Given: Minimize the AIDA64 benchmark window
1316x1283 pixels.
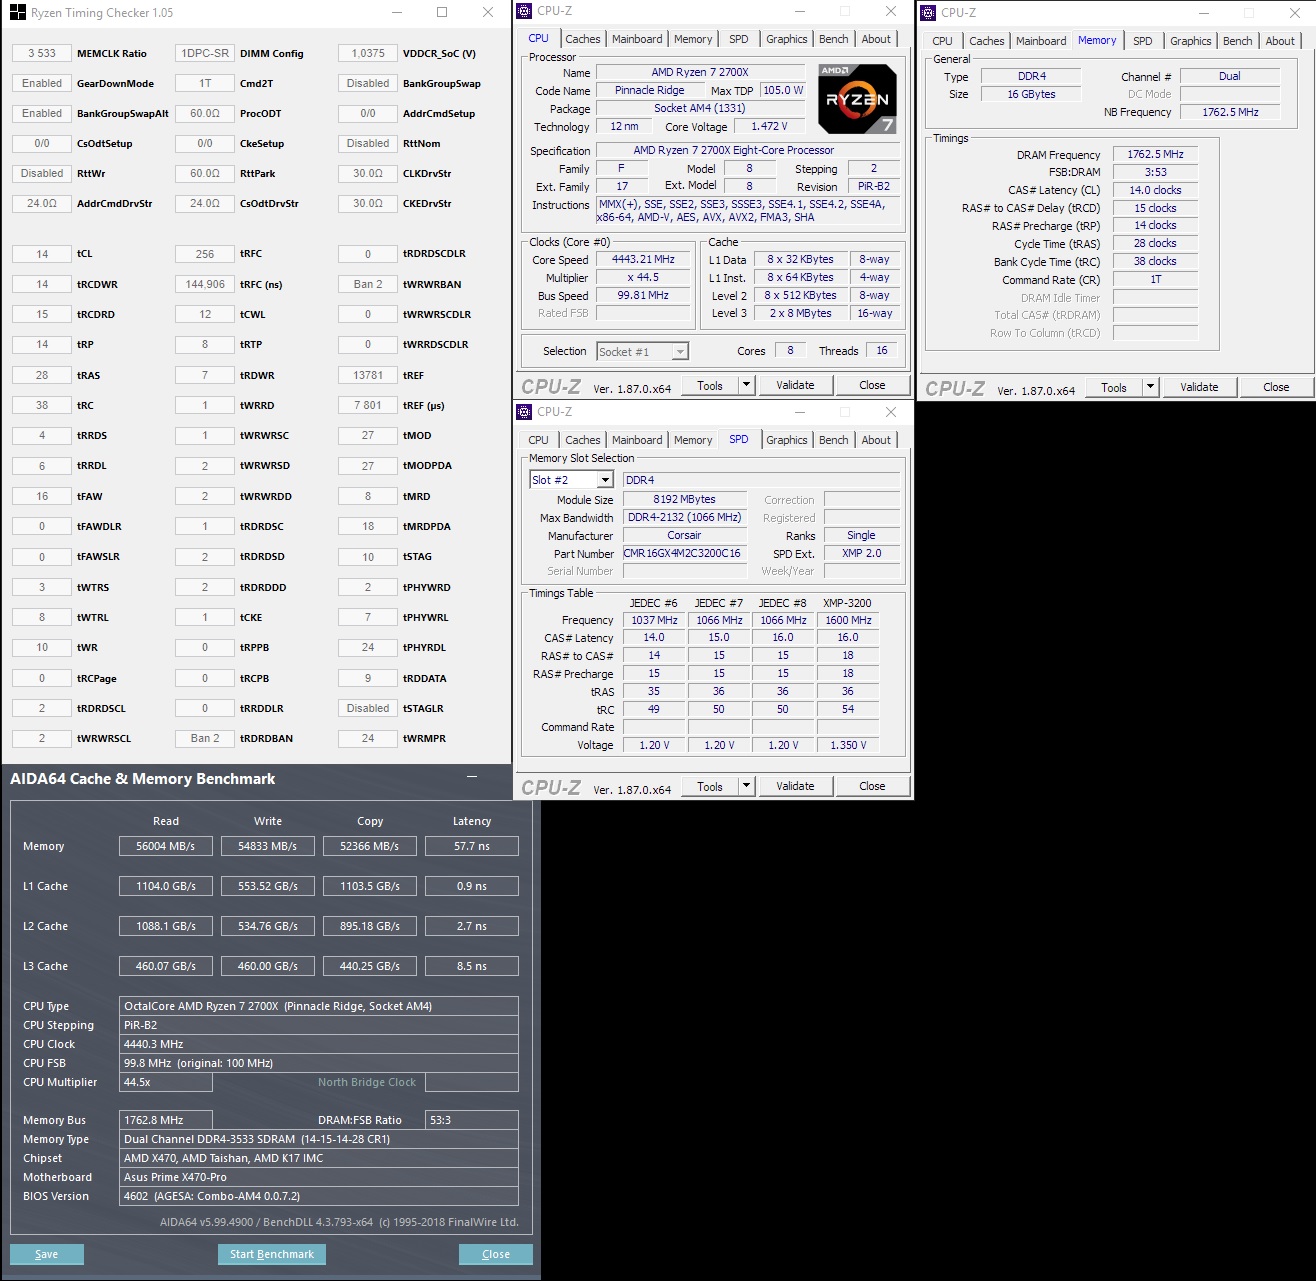Looking at the screenshot, I should pyautogui.click(x=472, y=777).
